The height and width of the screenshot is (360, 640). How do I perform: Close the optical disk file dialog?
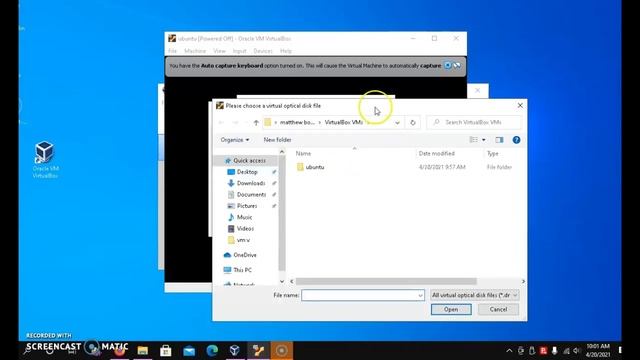point(520,105)
